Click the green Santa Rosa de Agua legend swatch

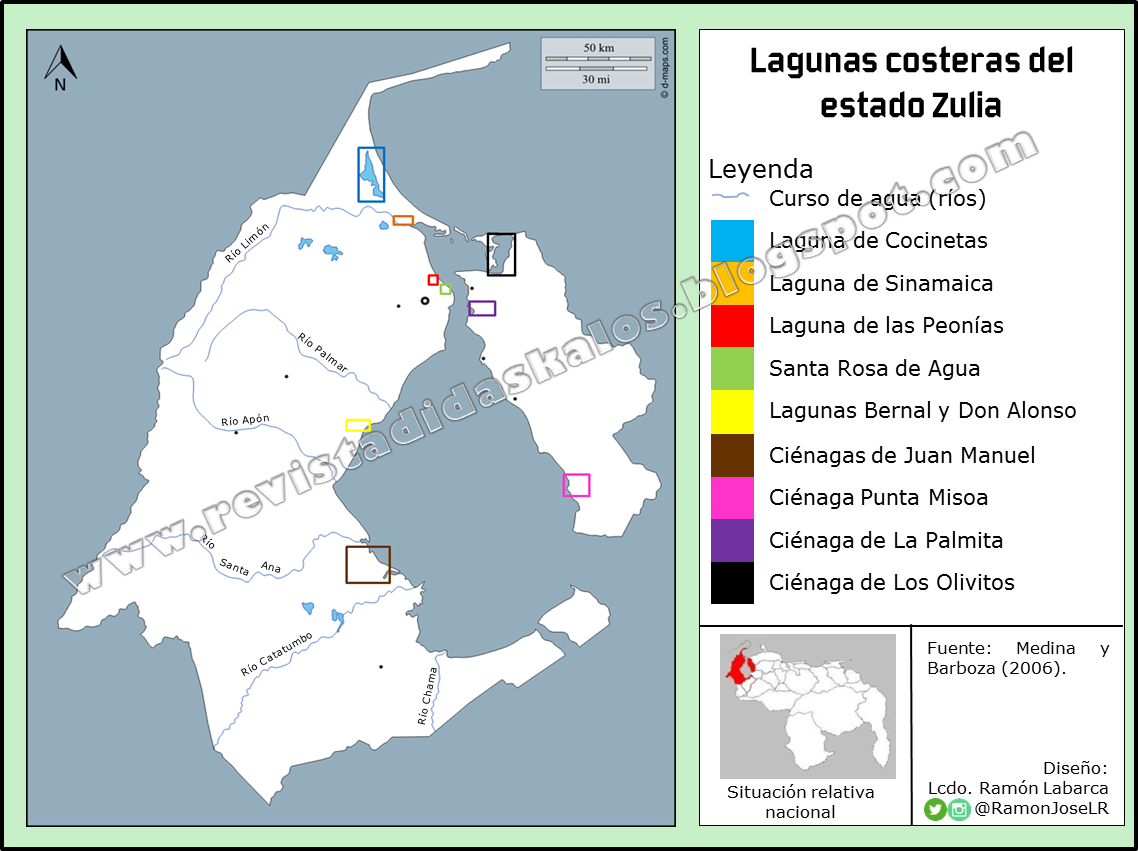(x=731, y=368)
